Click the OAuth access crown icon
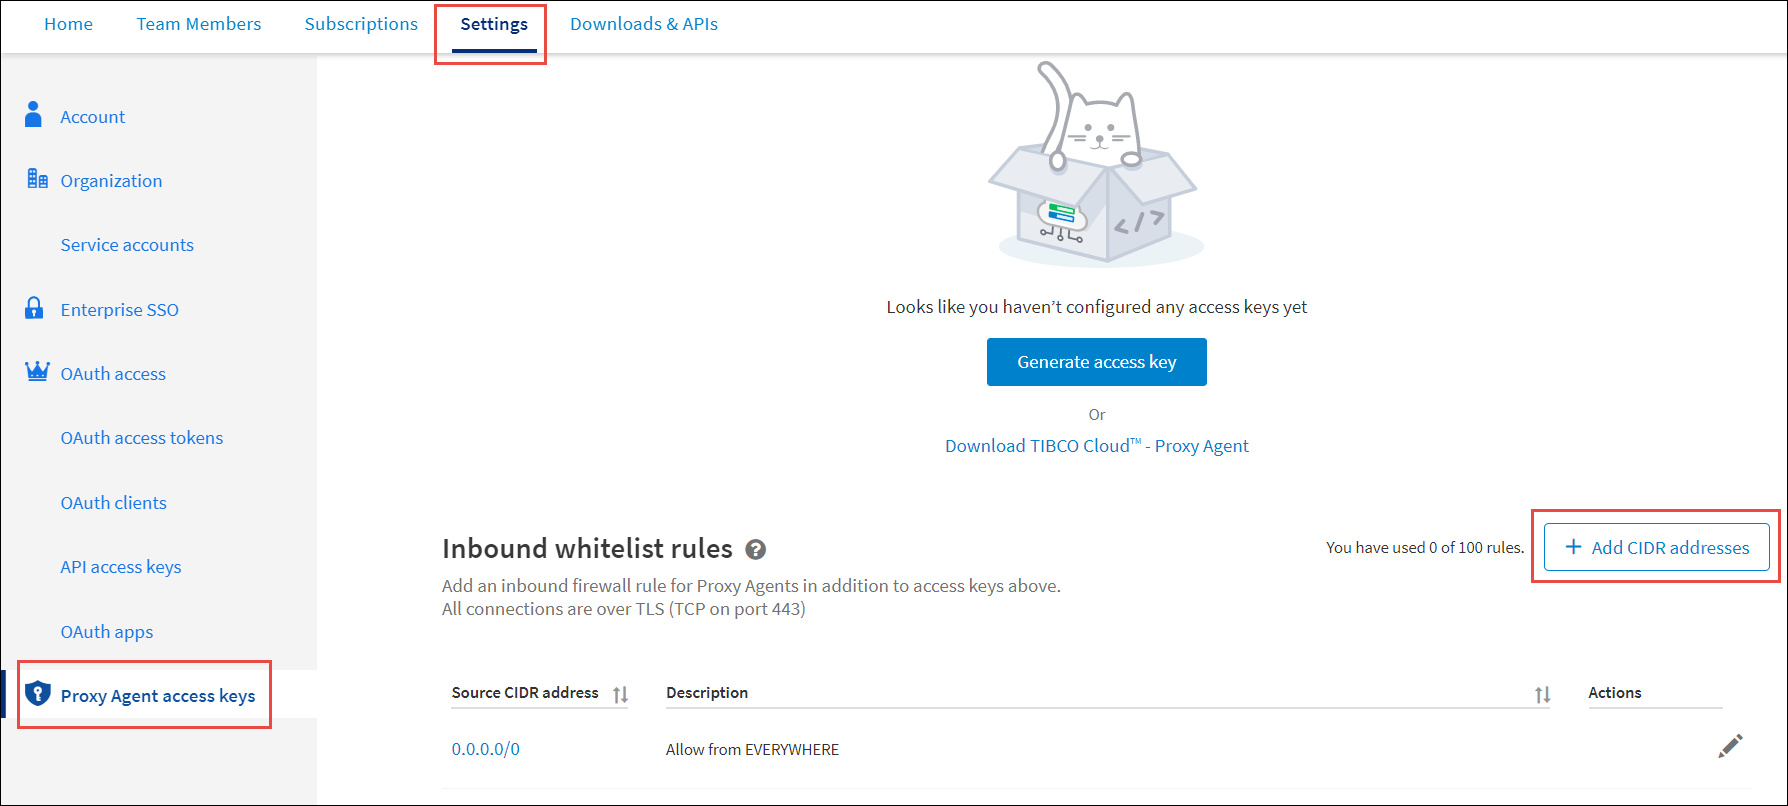 click(37, 372)
